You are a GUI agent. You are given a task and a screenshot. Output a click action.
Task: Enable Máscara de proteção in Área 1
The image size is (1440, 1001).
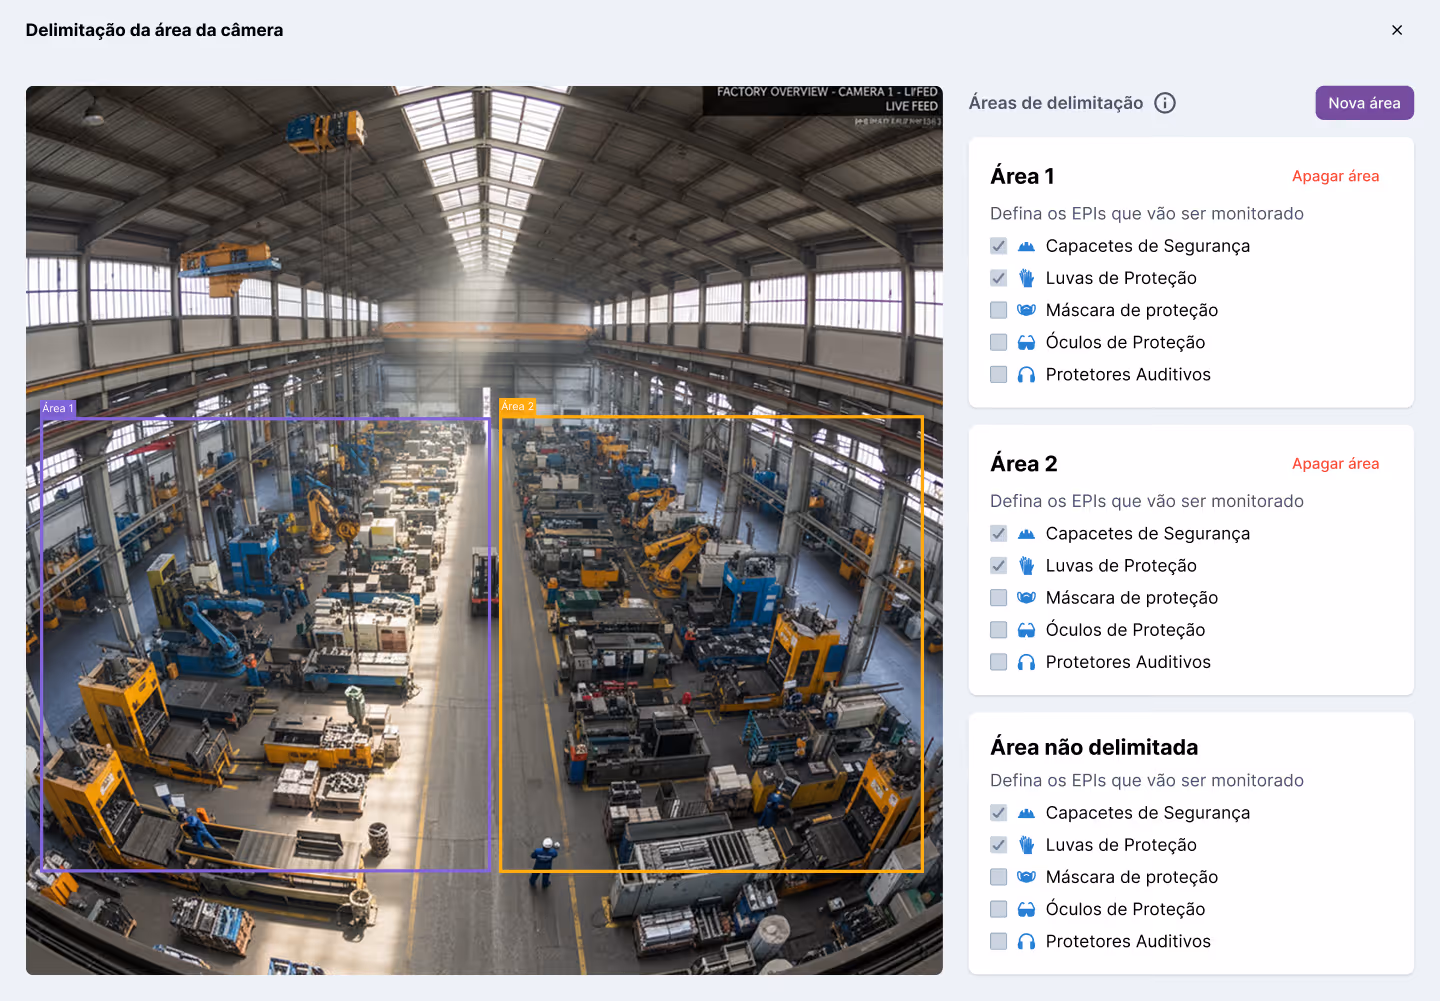[x=998, y=310]
